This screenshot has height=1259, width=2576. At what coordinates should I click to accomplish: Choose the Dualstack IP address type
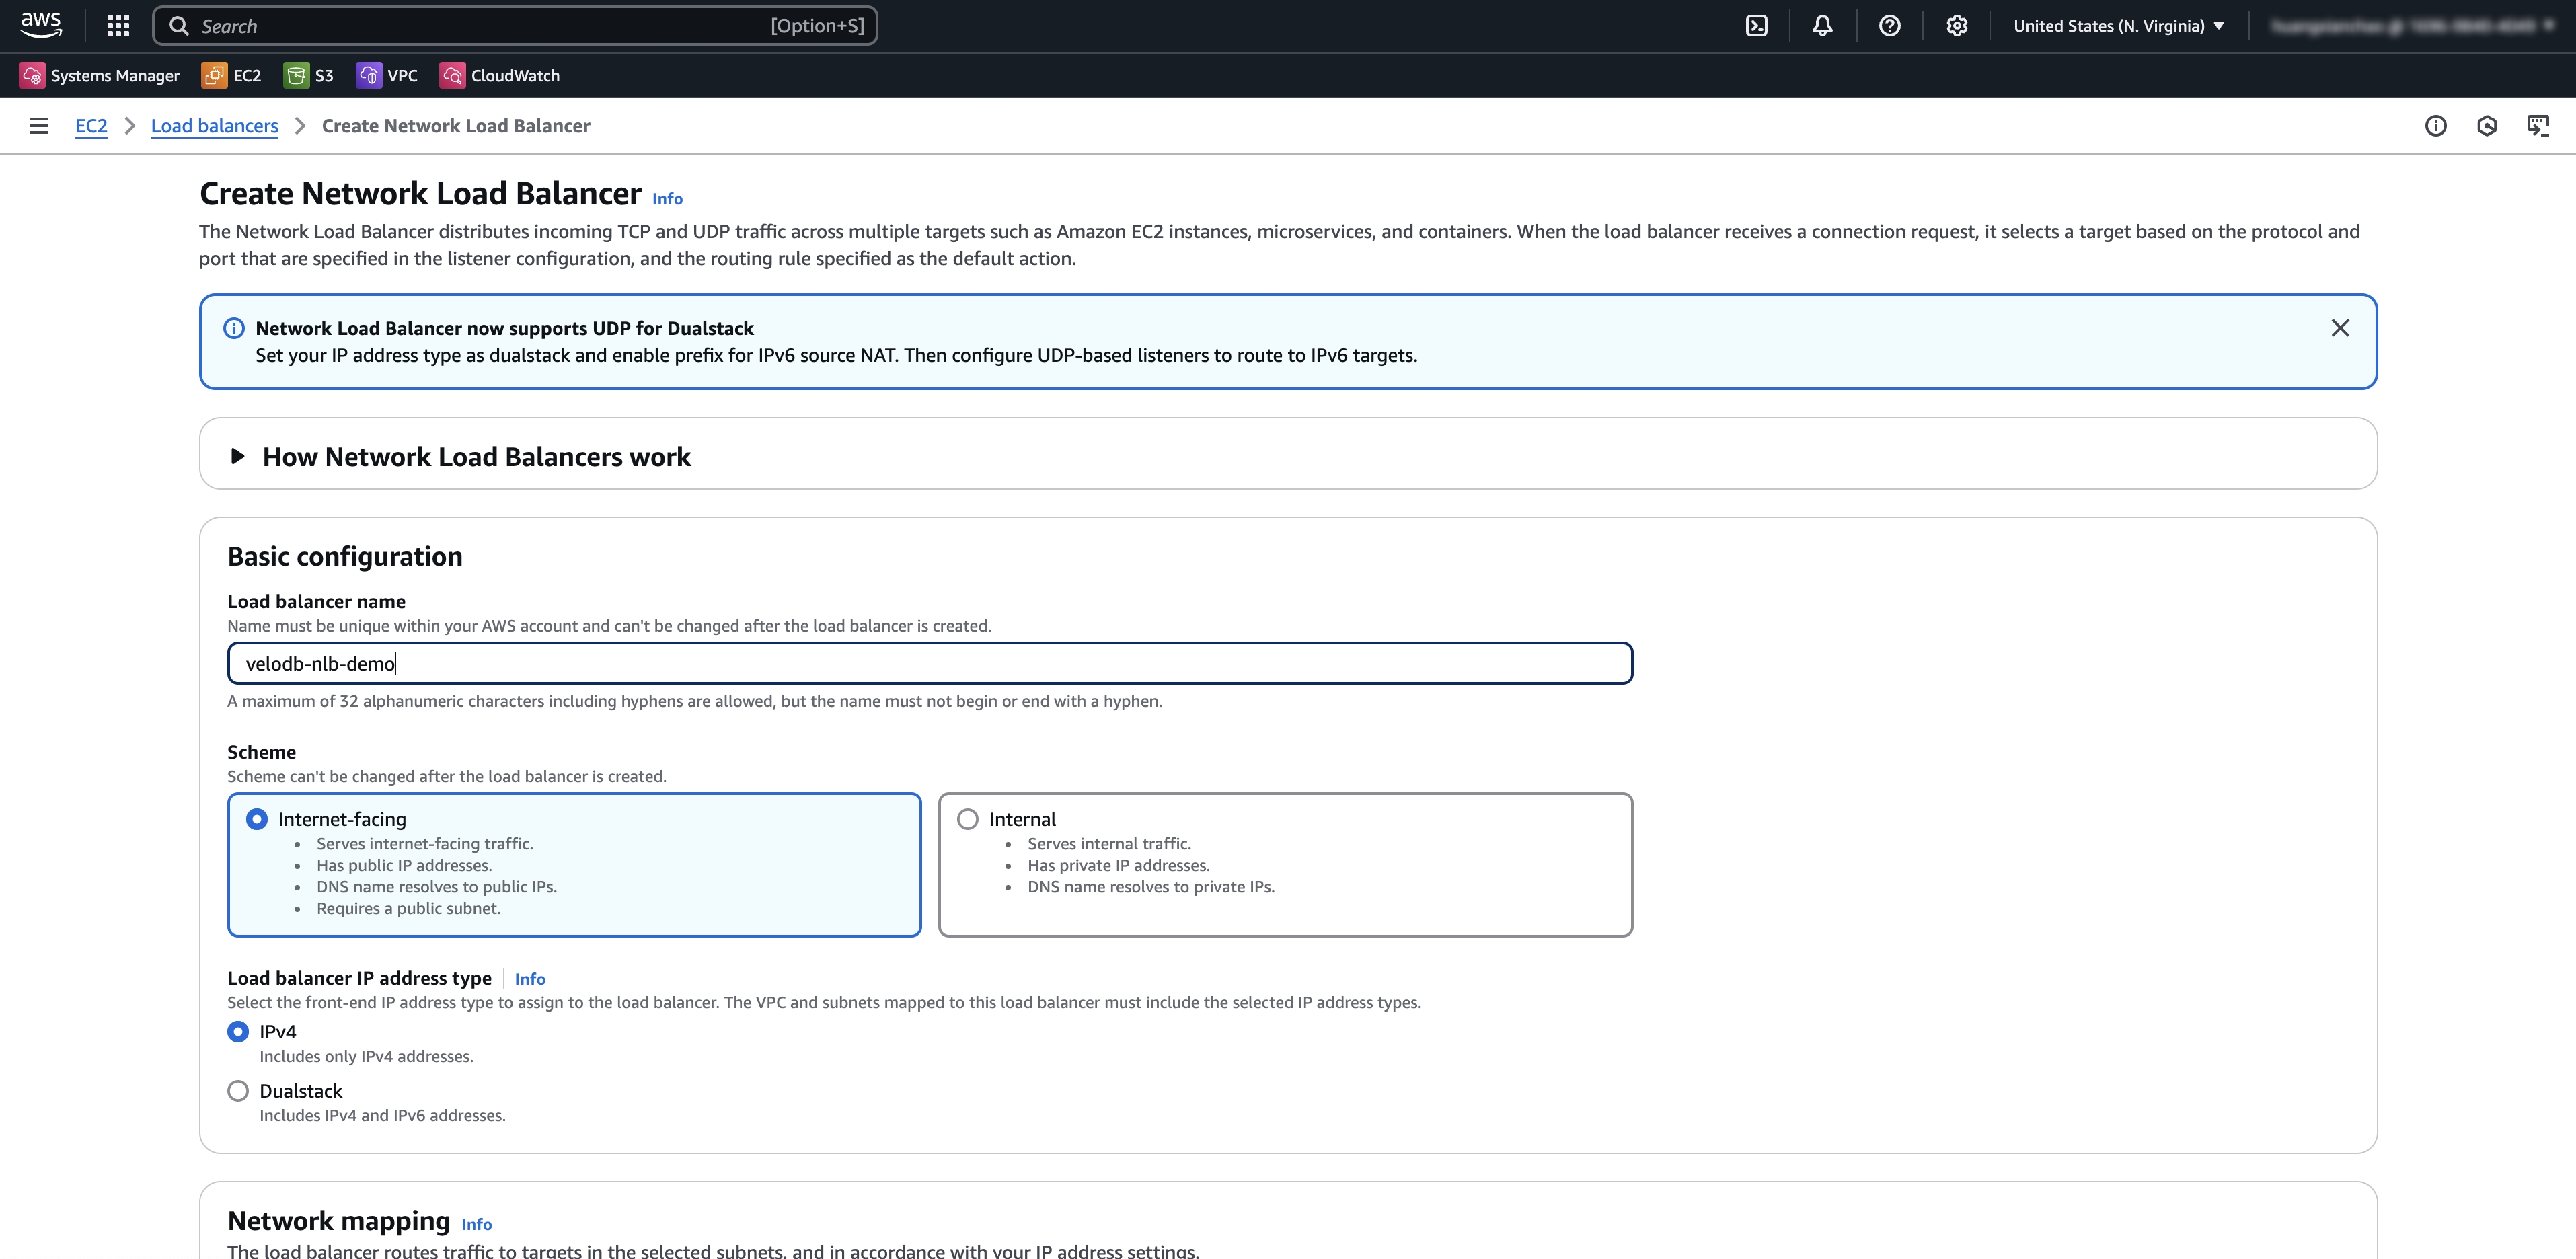click(238, 1091)
